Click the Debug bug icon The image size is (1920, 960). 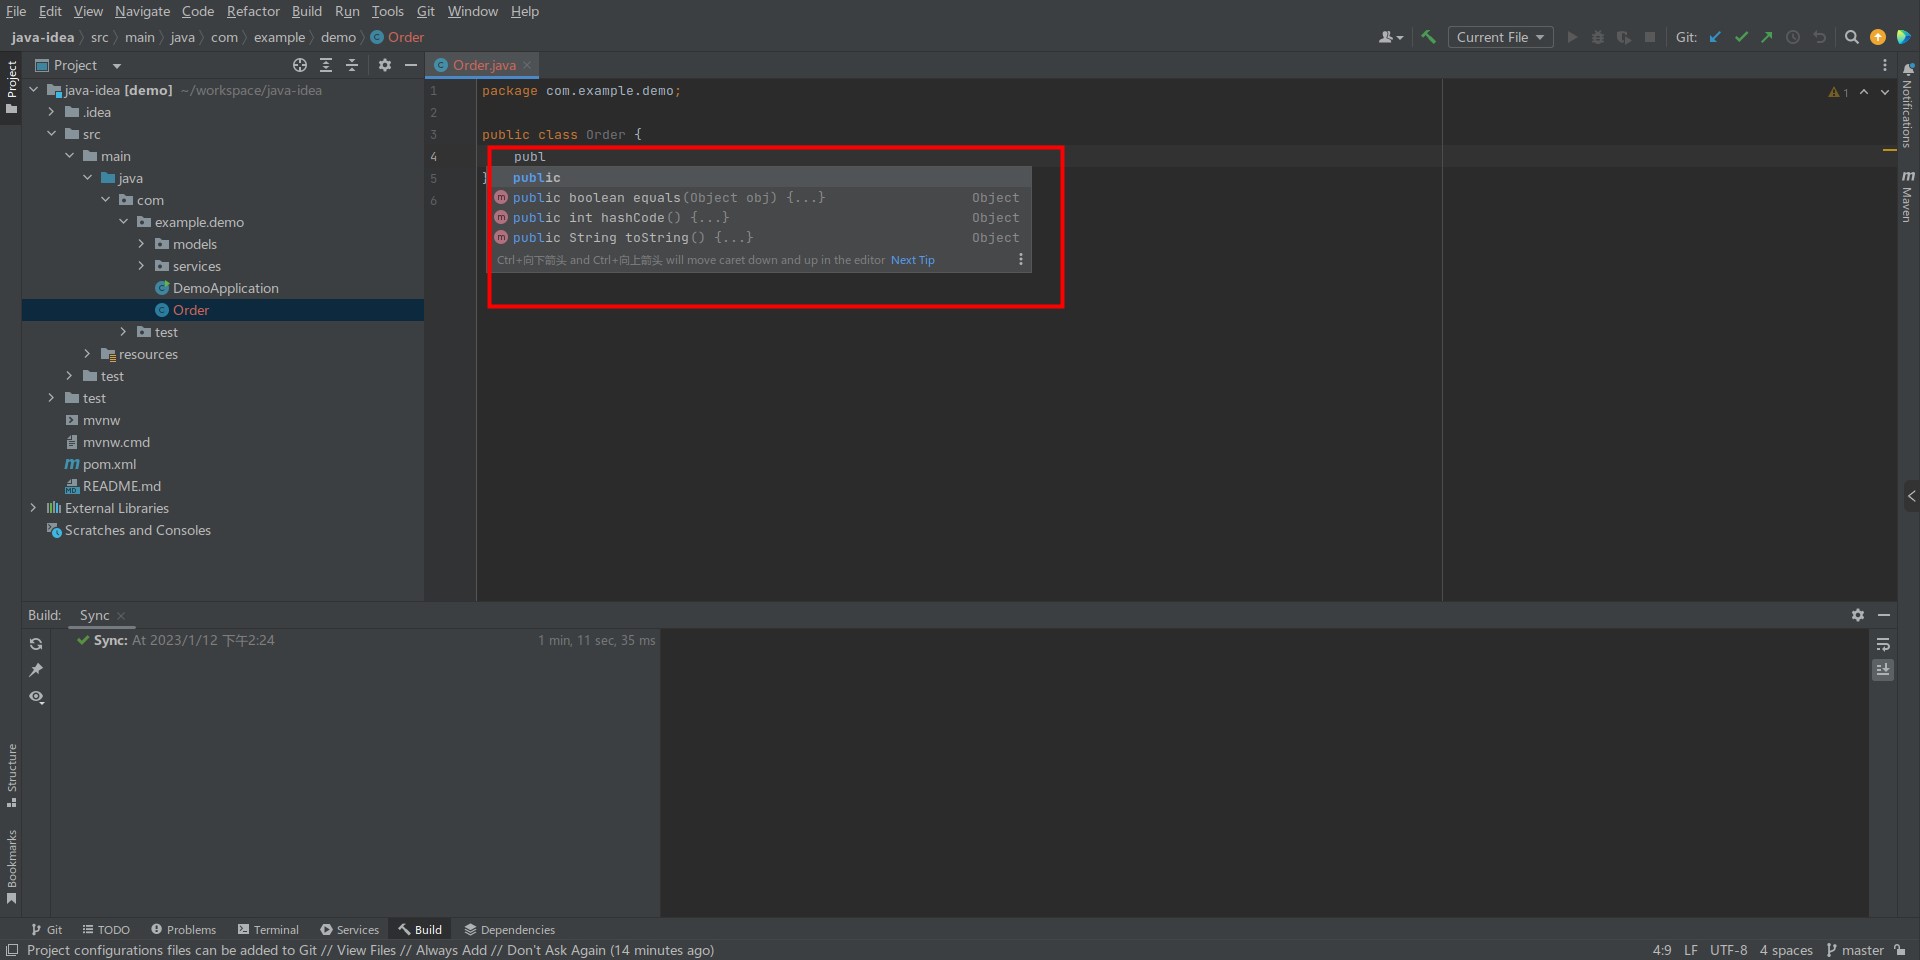[x=1598, y=37]
